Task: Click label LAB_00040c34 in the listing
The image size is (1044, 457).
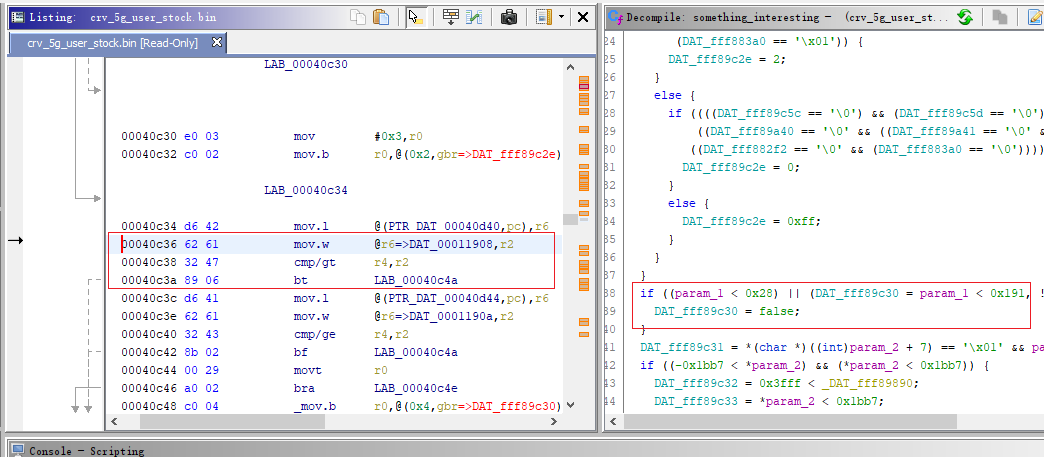Action: click(x=306, y=191)
